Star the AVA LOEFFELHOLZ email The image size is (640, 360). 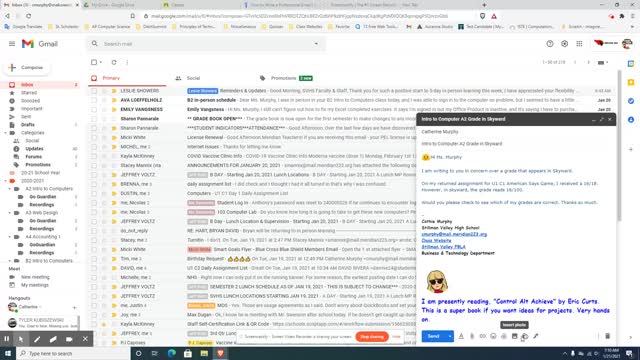pos(104,100)
